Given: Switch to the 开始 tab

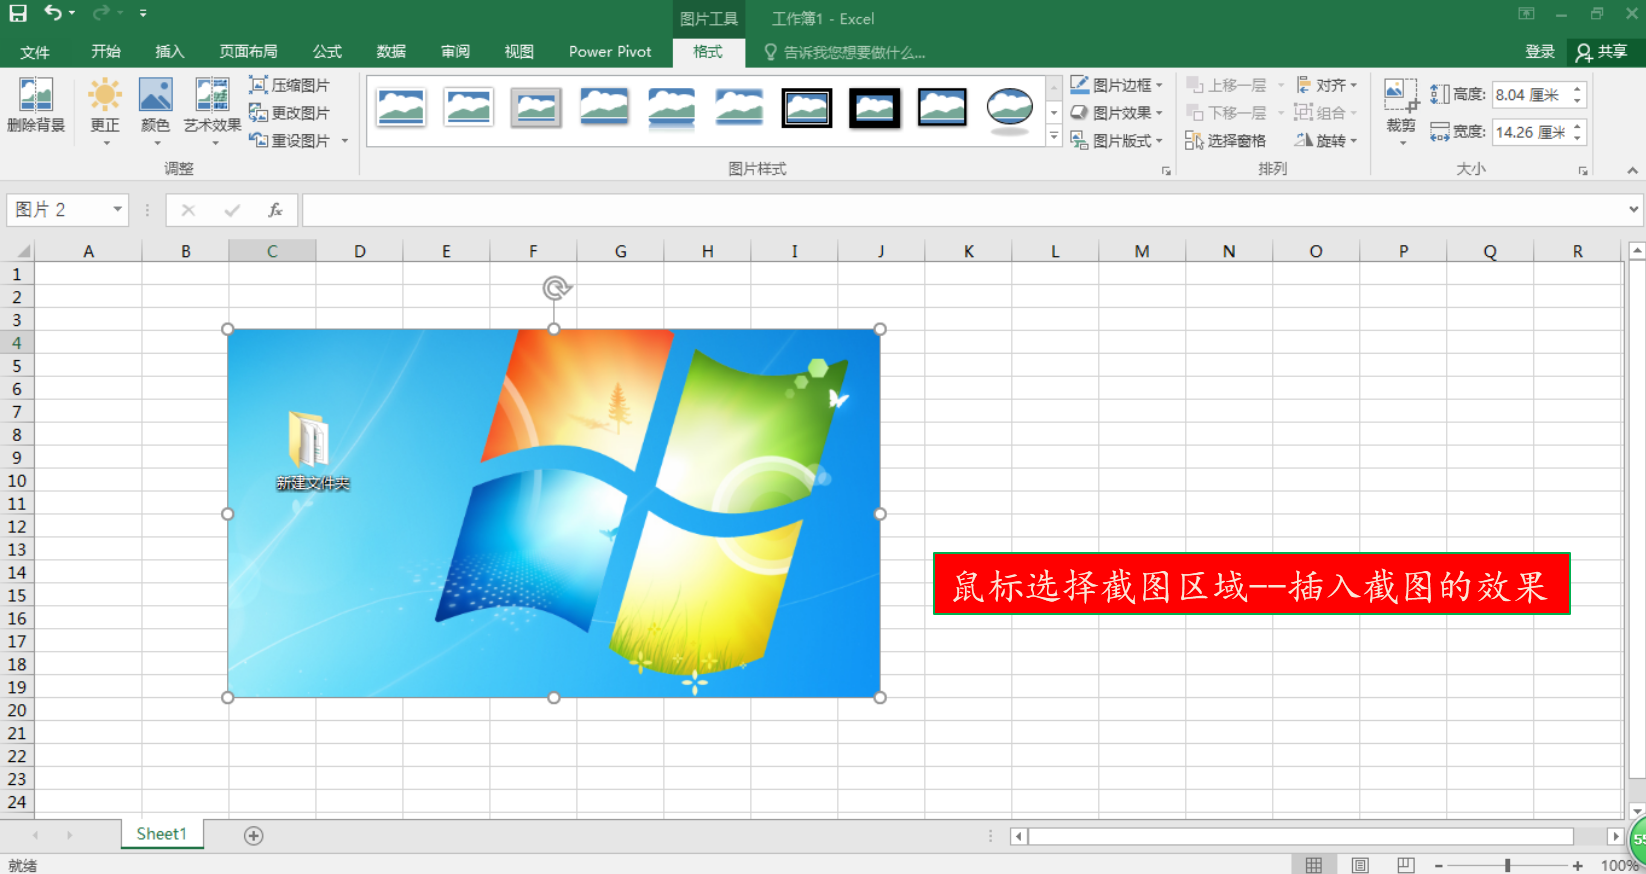Looking at the screenshot, I should tap(106, 52).
